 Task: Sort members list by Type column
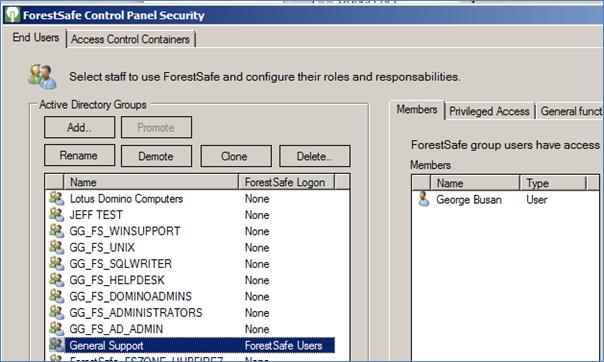click(x=553, y=183)
